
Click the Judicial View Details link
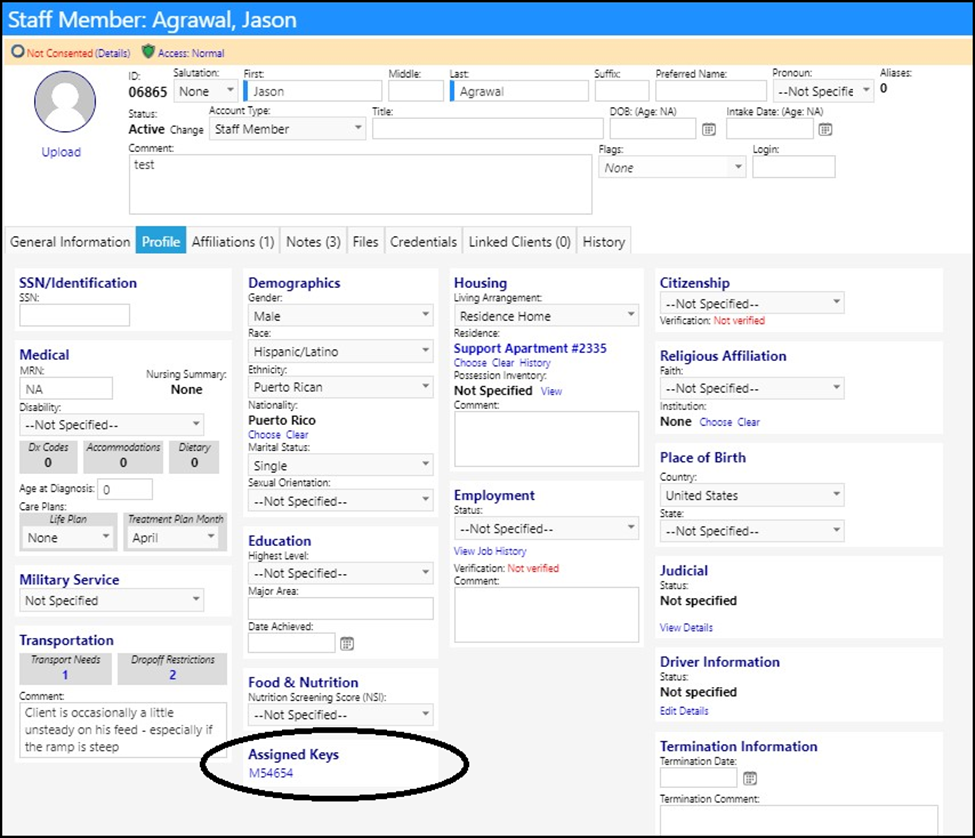[686, 627]
